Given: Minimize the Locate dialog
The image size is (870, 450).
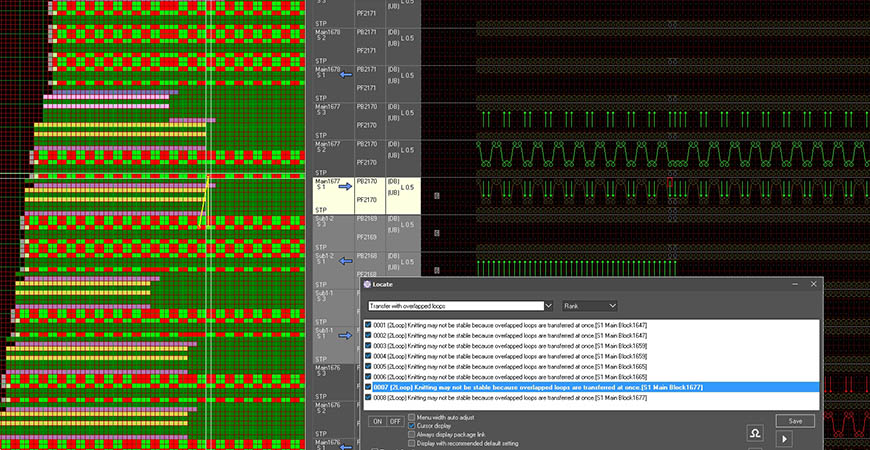Looking at the screenshot, I should tap(795, 284).
